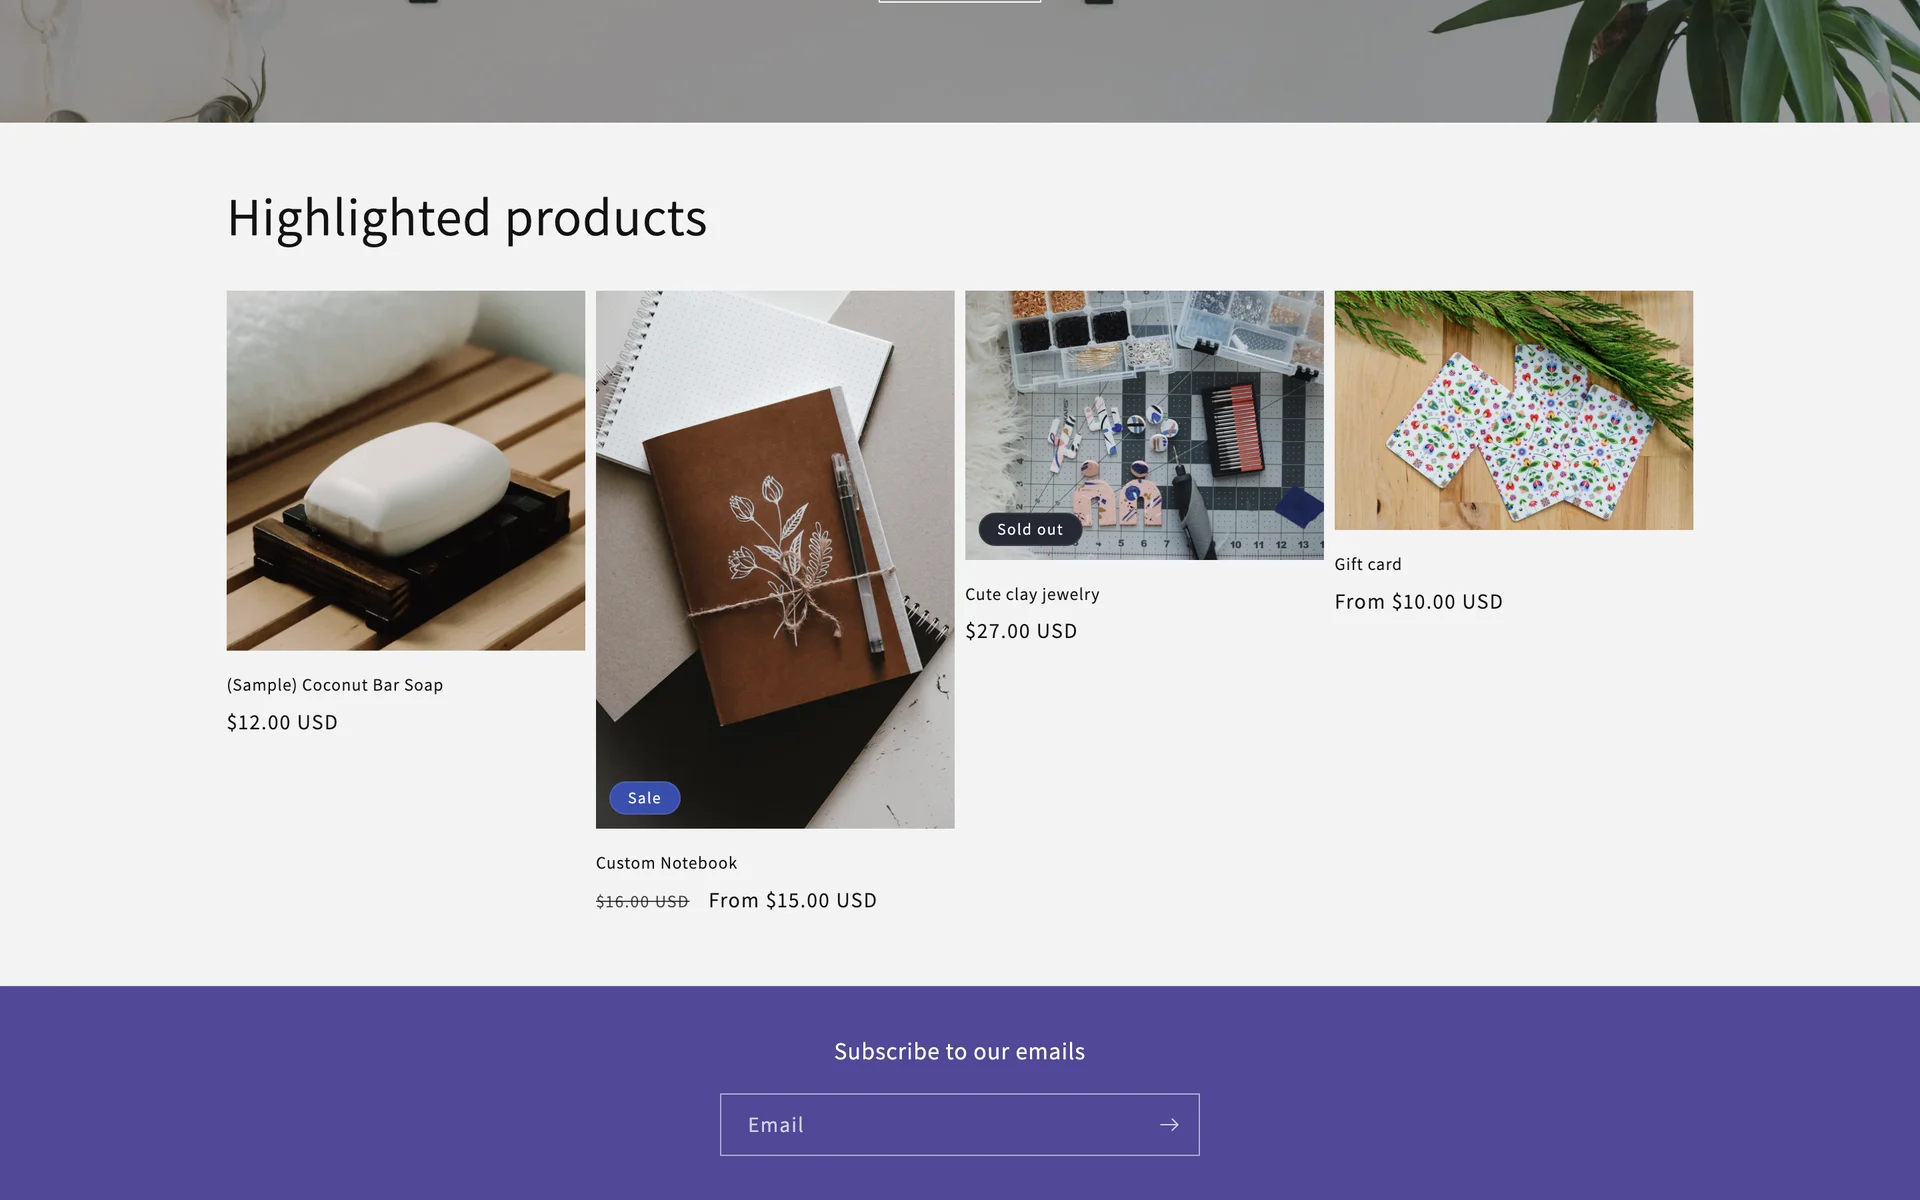Click the crossed-out $16.00 USD price
The width and height of the screenshot is (1920, 1200).
click(642, 902)
